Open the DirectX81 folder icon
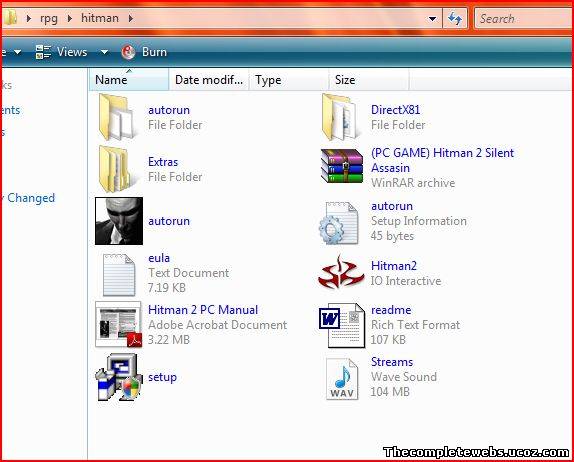 (339, 117)
